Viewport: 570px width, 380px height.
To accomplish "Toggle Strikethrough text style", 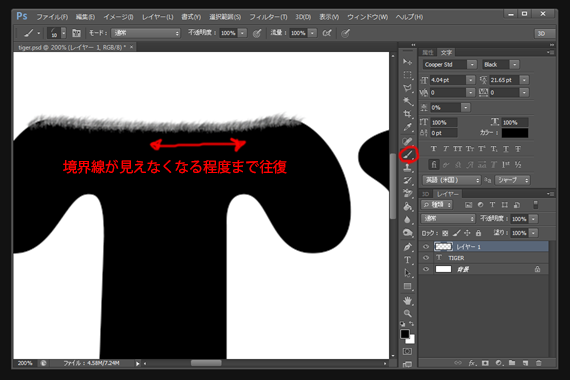I will pos(518,149).
